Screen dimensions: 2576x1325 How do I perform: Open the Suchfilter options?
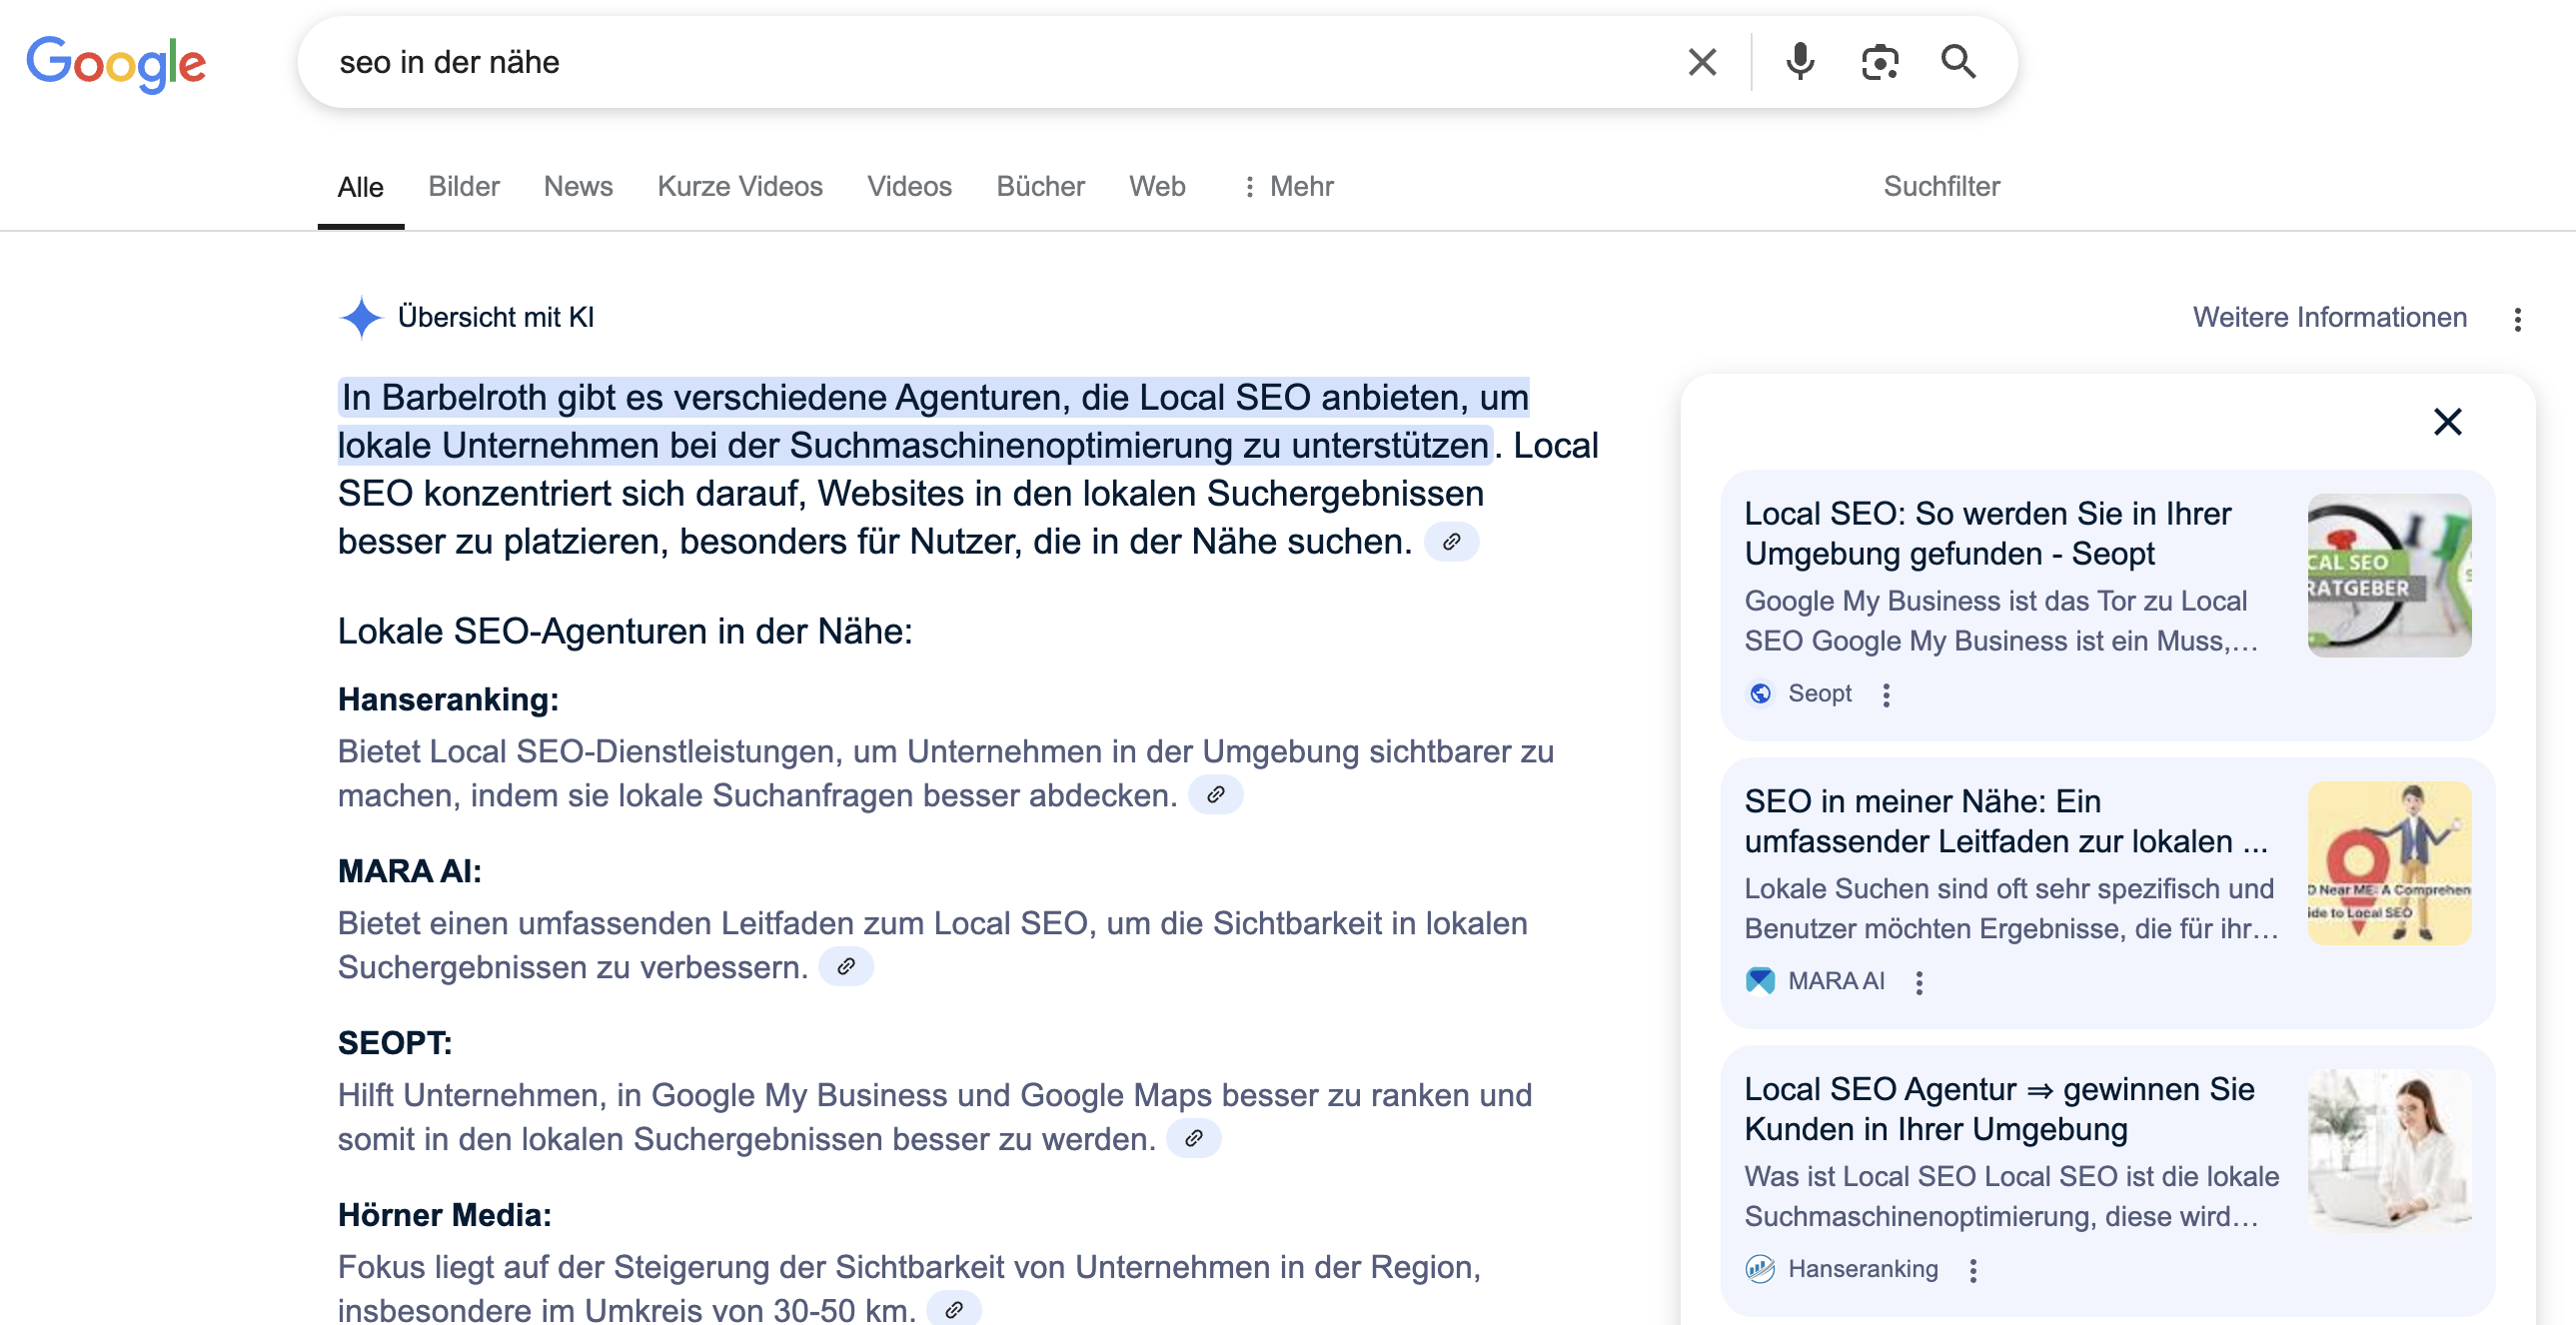(1940, 186)
